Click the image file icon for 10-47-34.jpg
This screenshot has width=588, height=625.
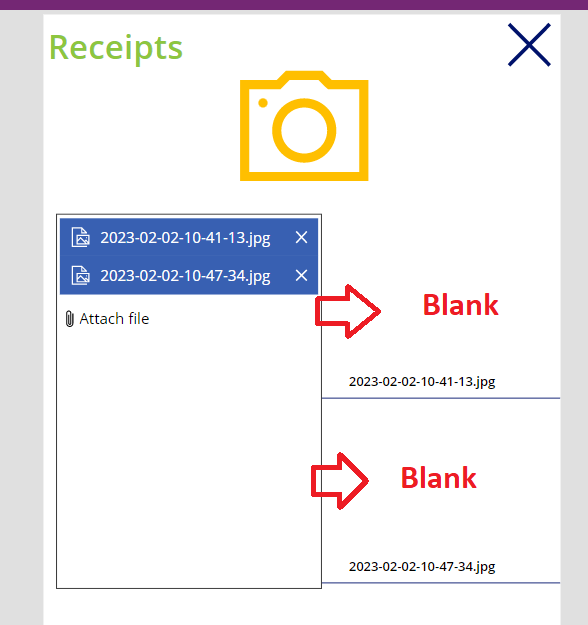(x=81, y=275)
